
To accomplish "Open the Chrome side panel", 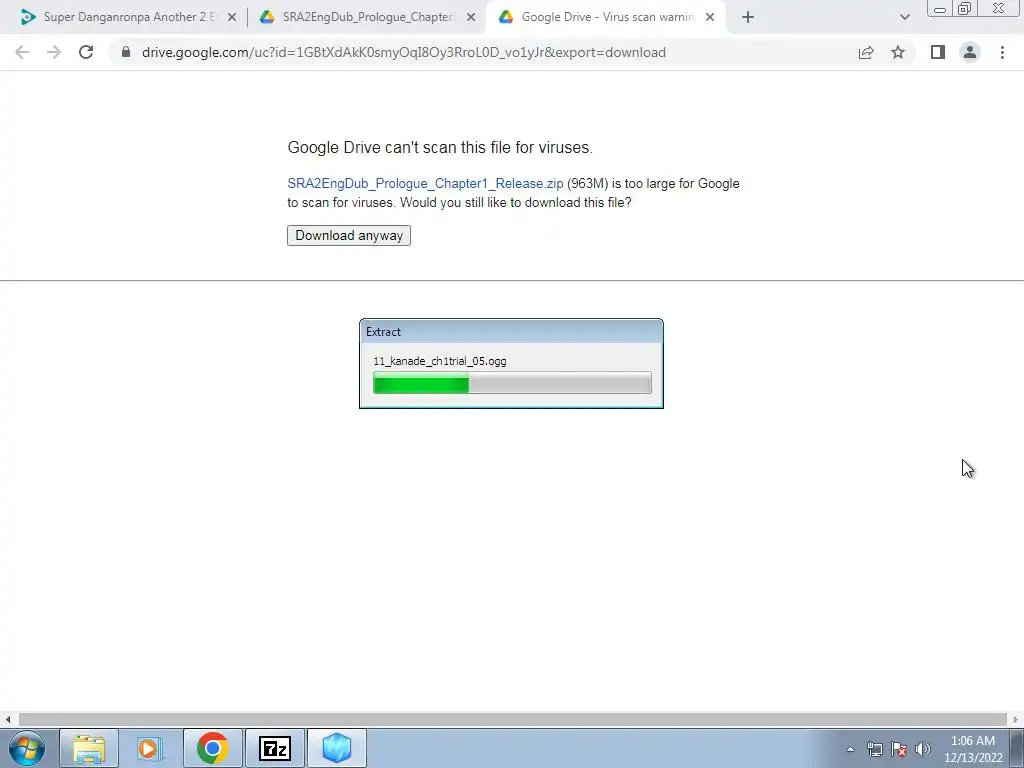I will pos(938,52).
